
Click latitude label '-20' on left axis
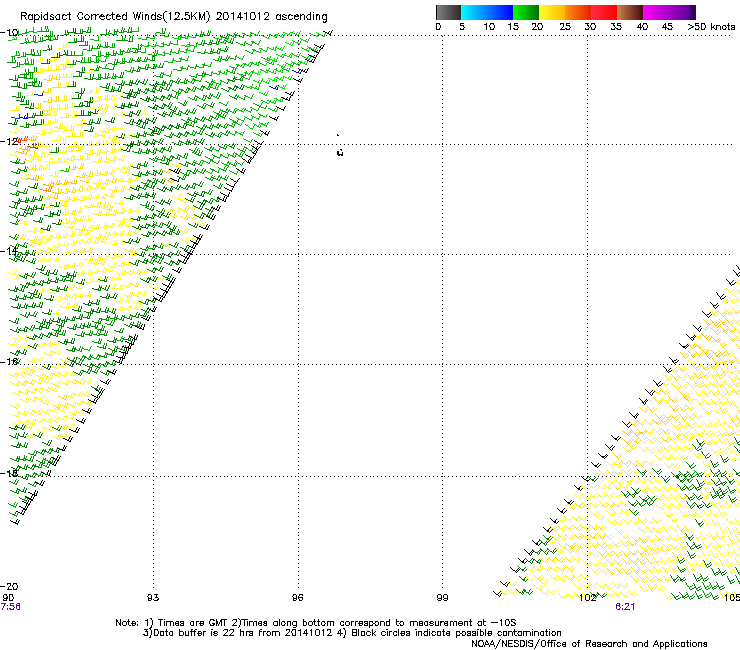coord(9,586)
